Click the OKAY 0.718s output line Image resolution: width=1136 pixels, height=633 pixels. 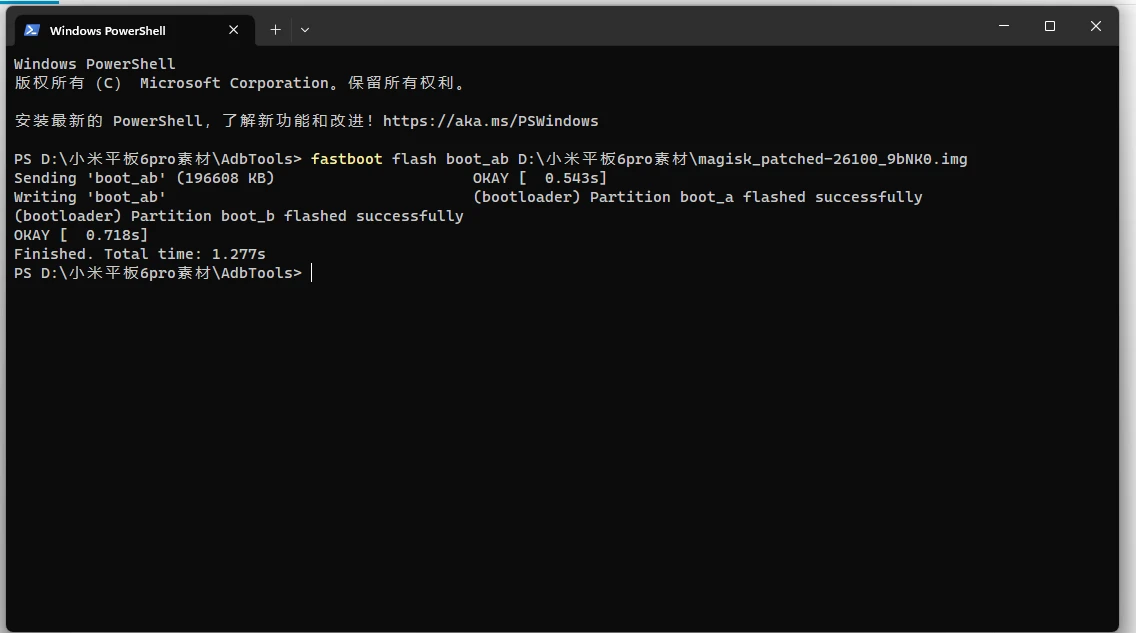80,235
